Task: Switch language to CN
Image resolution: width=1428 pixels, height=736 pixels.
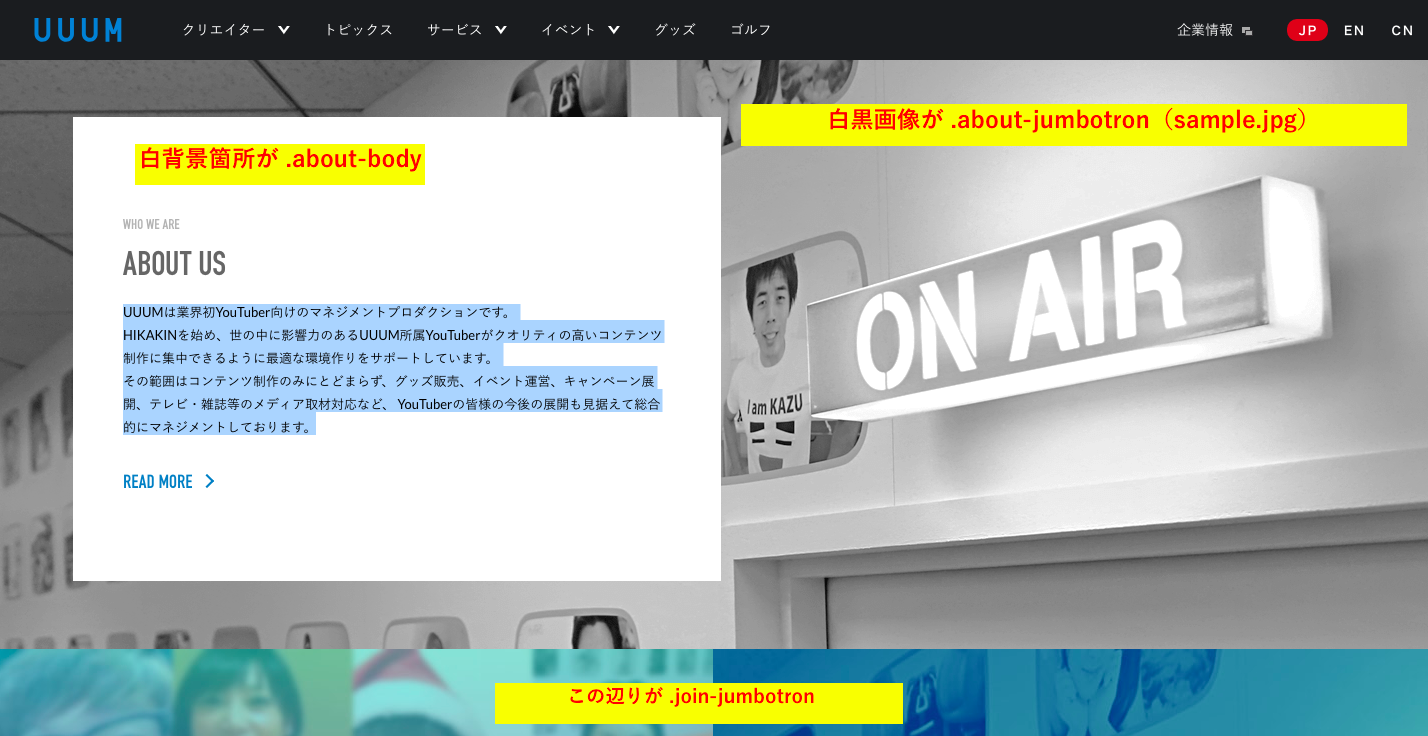Action: tap(1402, 30)
